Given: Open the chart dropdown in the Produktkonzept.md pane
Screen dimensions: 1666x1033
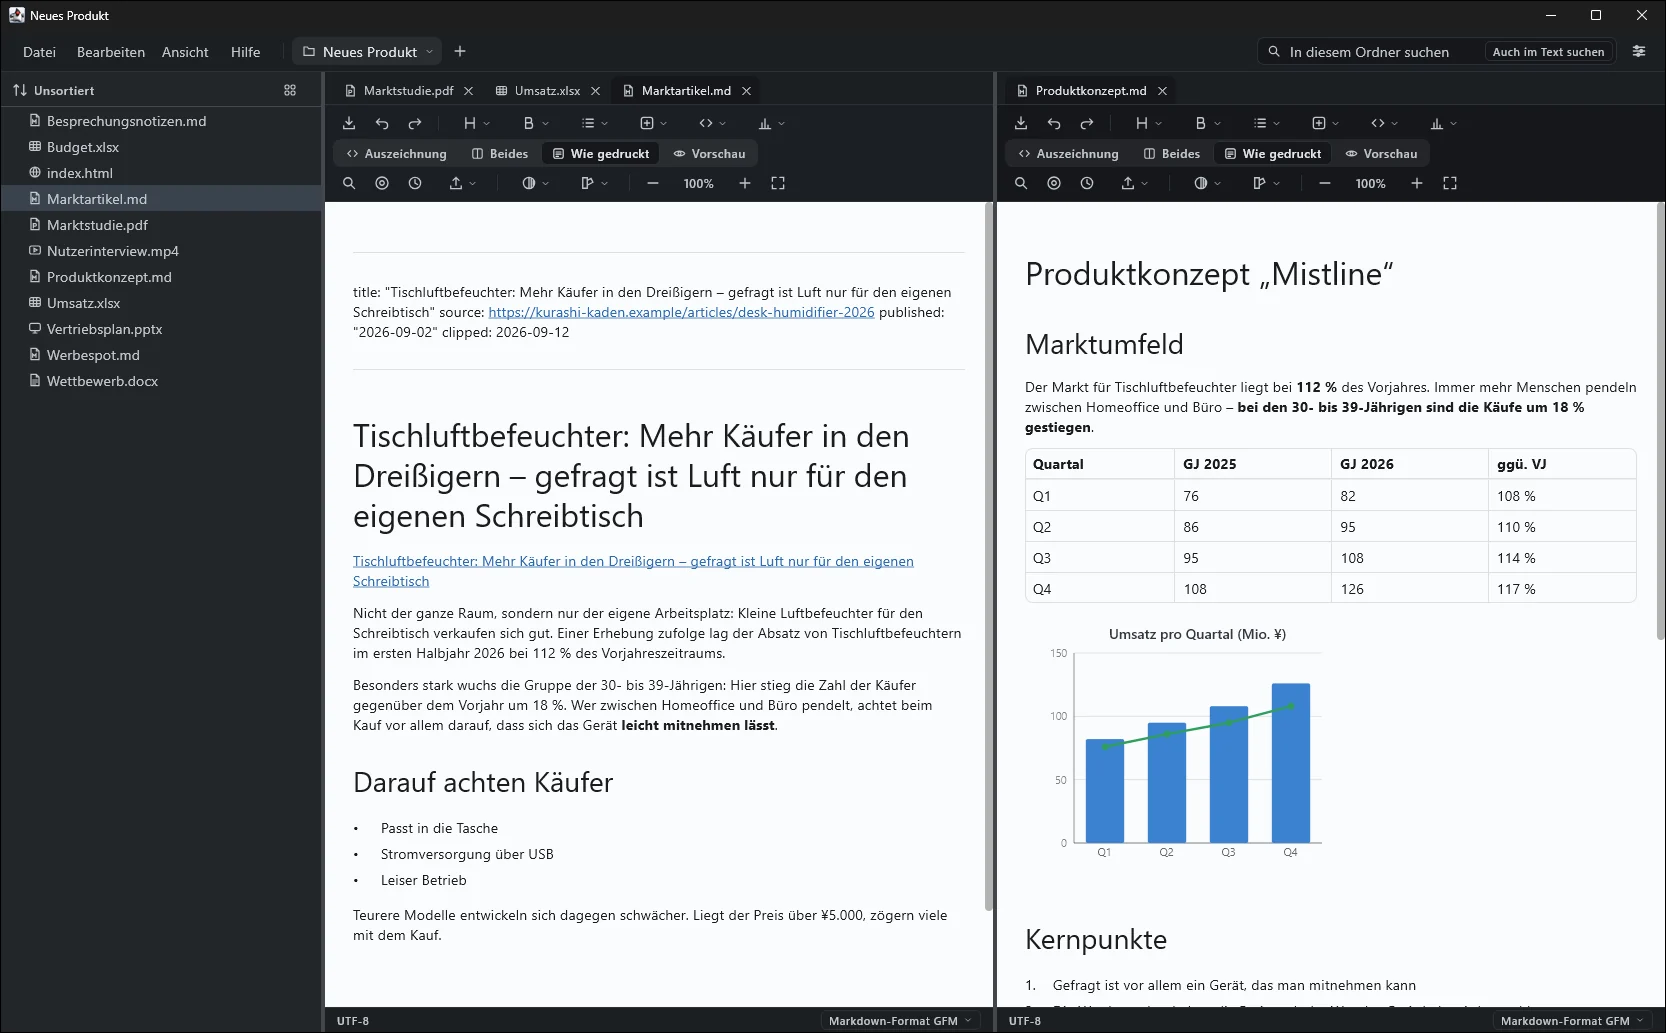Looking at the screenshot, I should click(x=1443, y=123).
